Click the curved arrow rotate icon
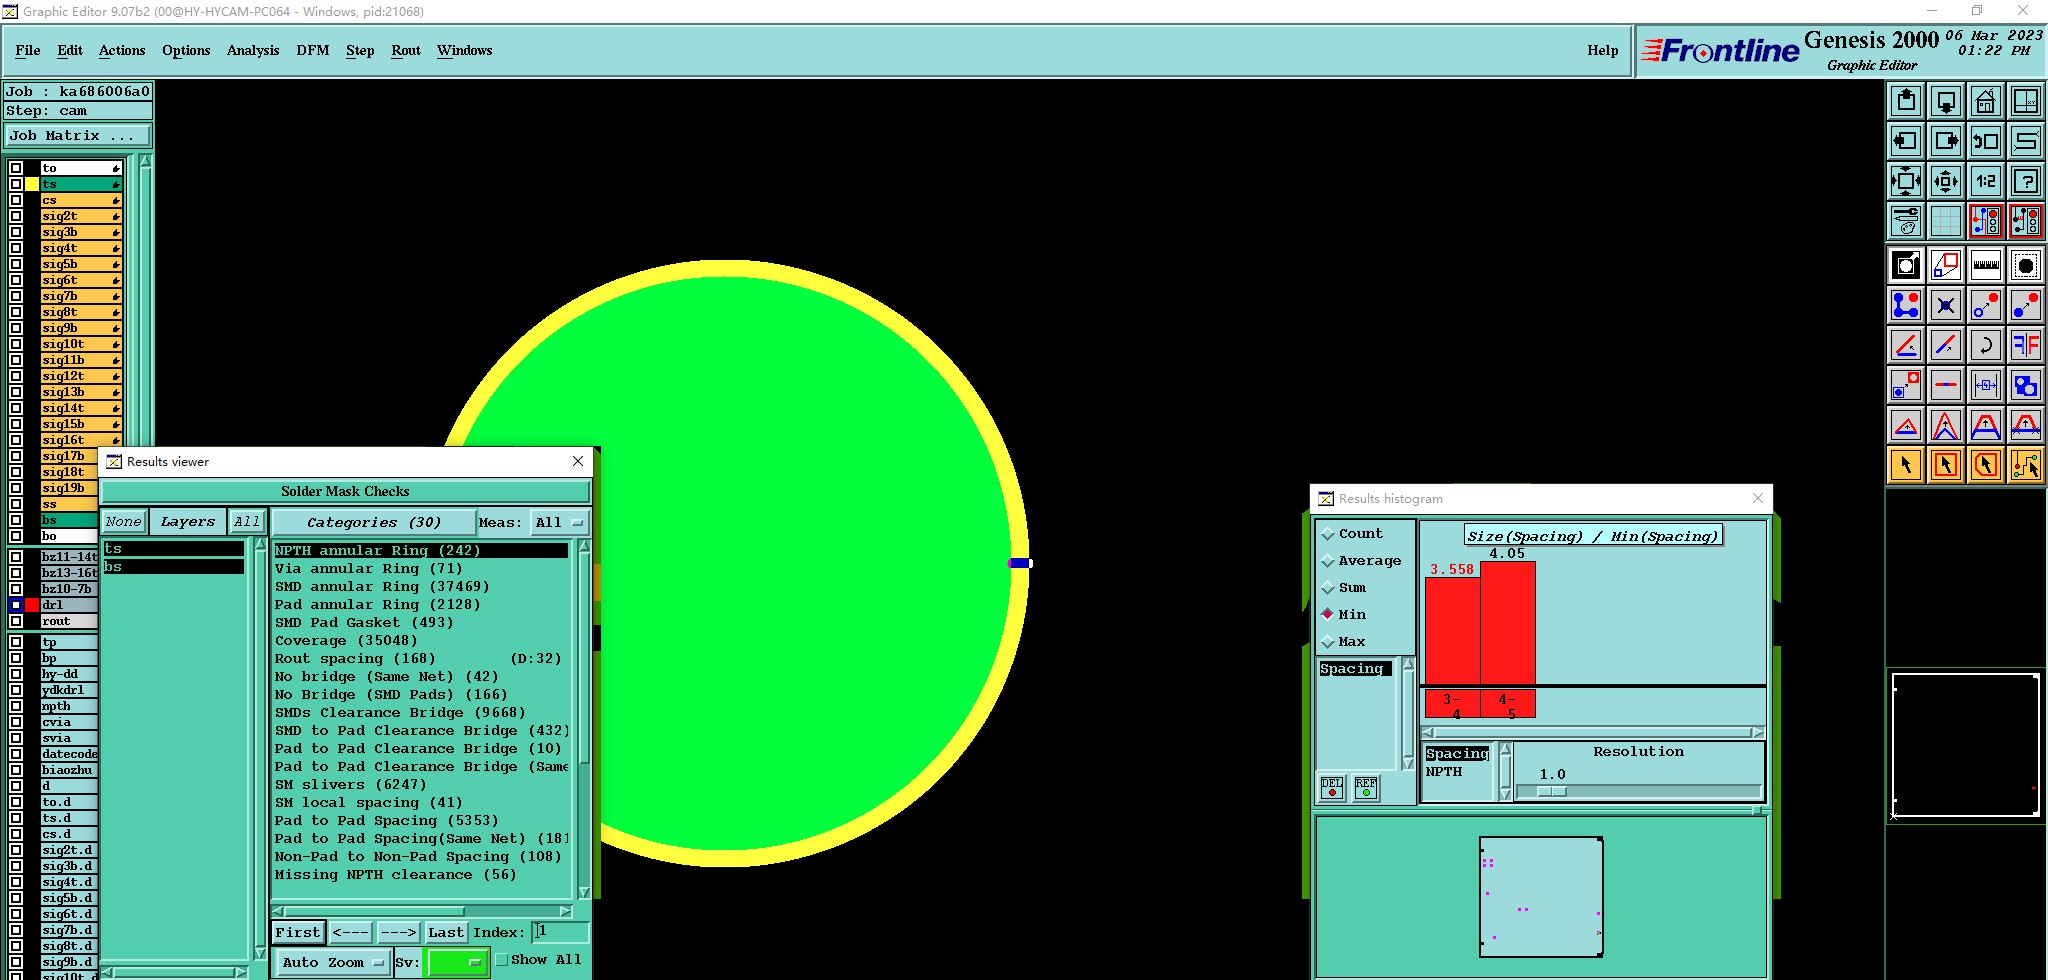This screenshot has width=2048, height=980. click(x=1986, y=345)
